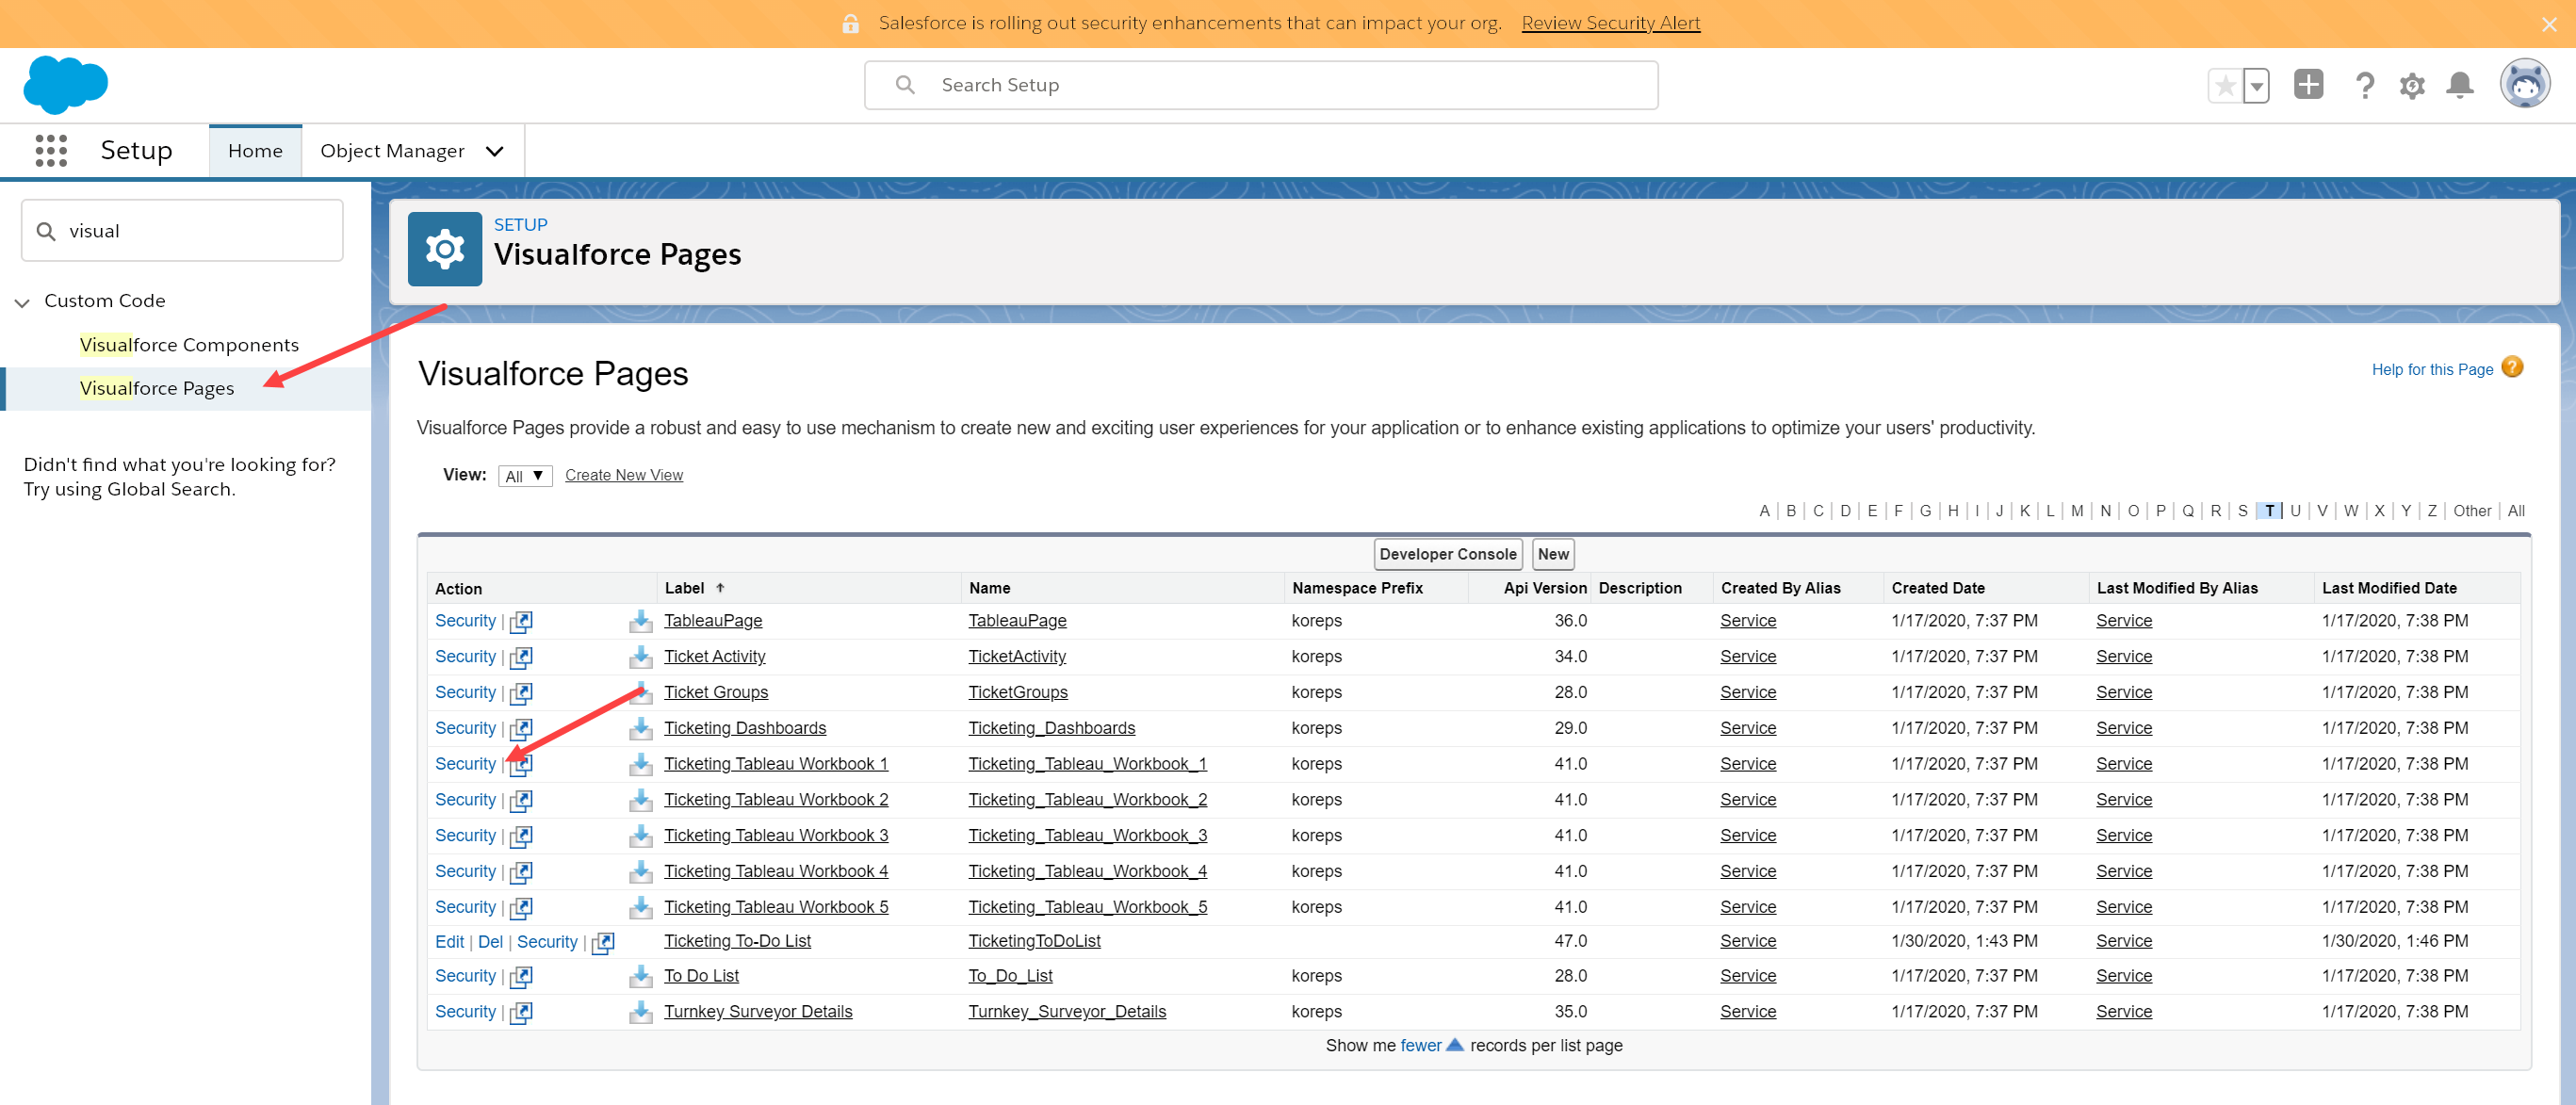
Task: Preview TableauPage in new window icon
Action: coord(521,621)
